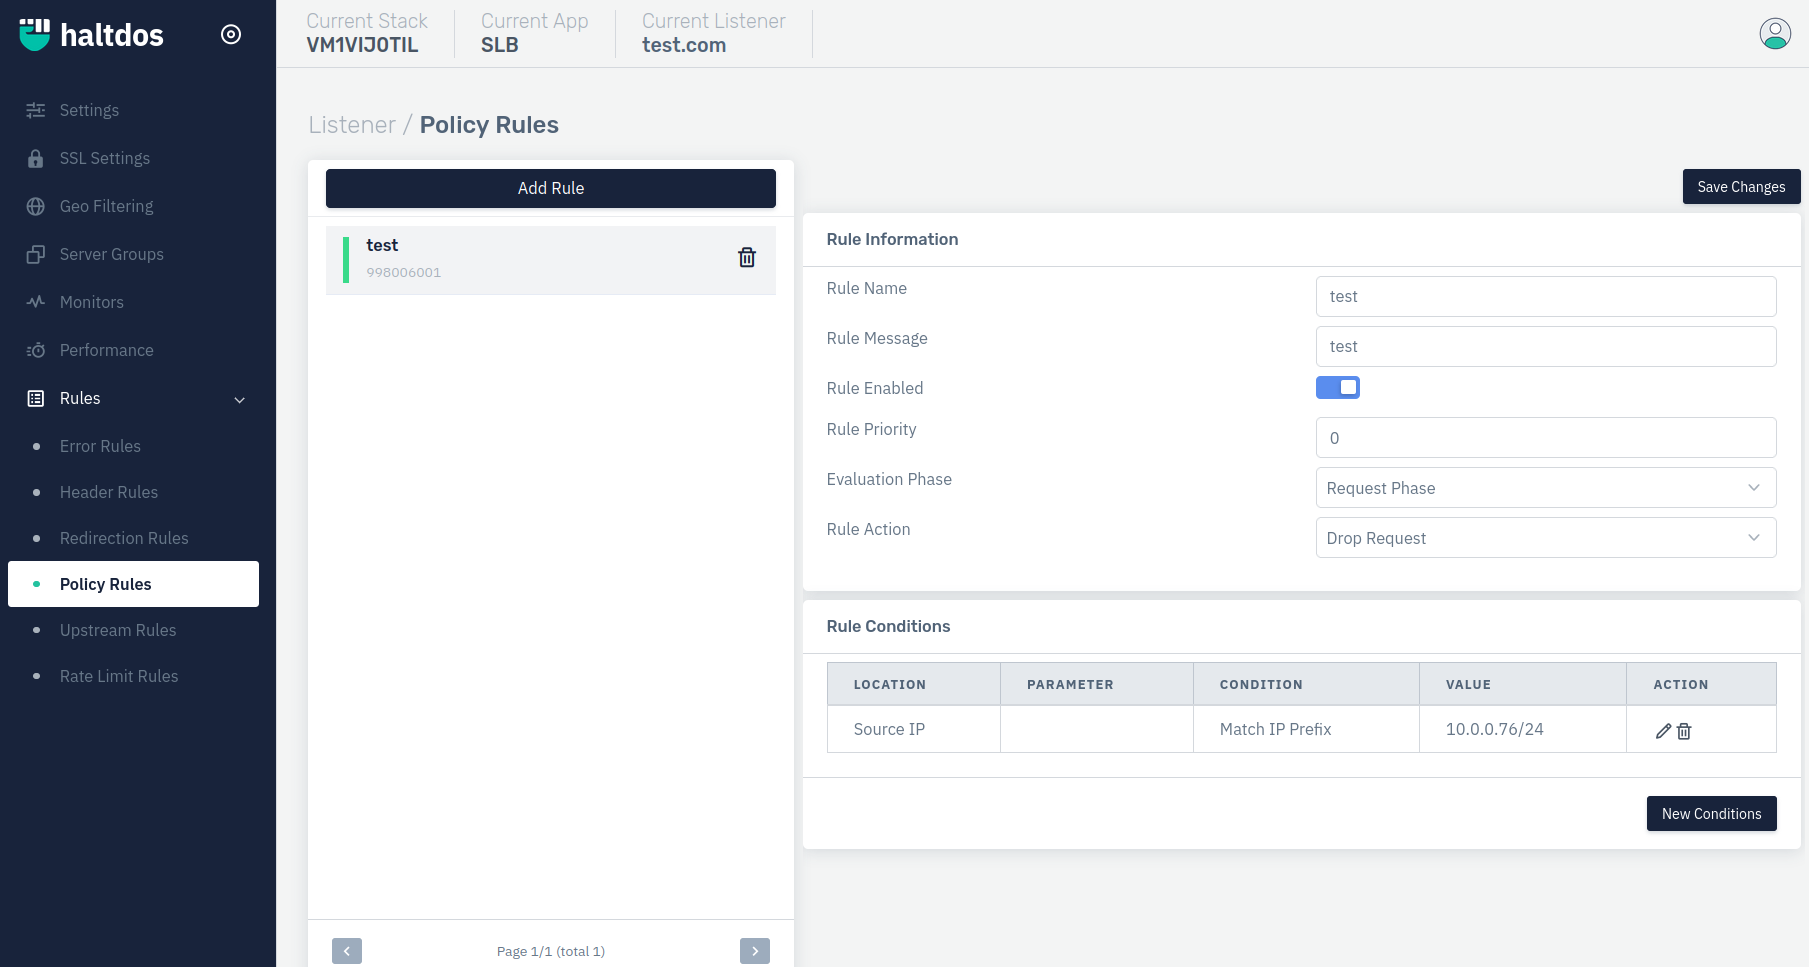Open the Rule Action dropdown
Image resolution: width=1809 pixels, height=967 pixels.
(1546, 538)
